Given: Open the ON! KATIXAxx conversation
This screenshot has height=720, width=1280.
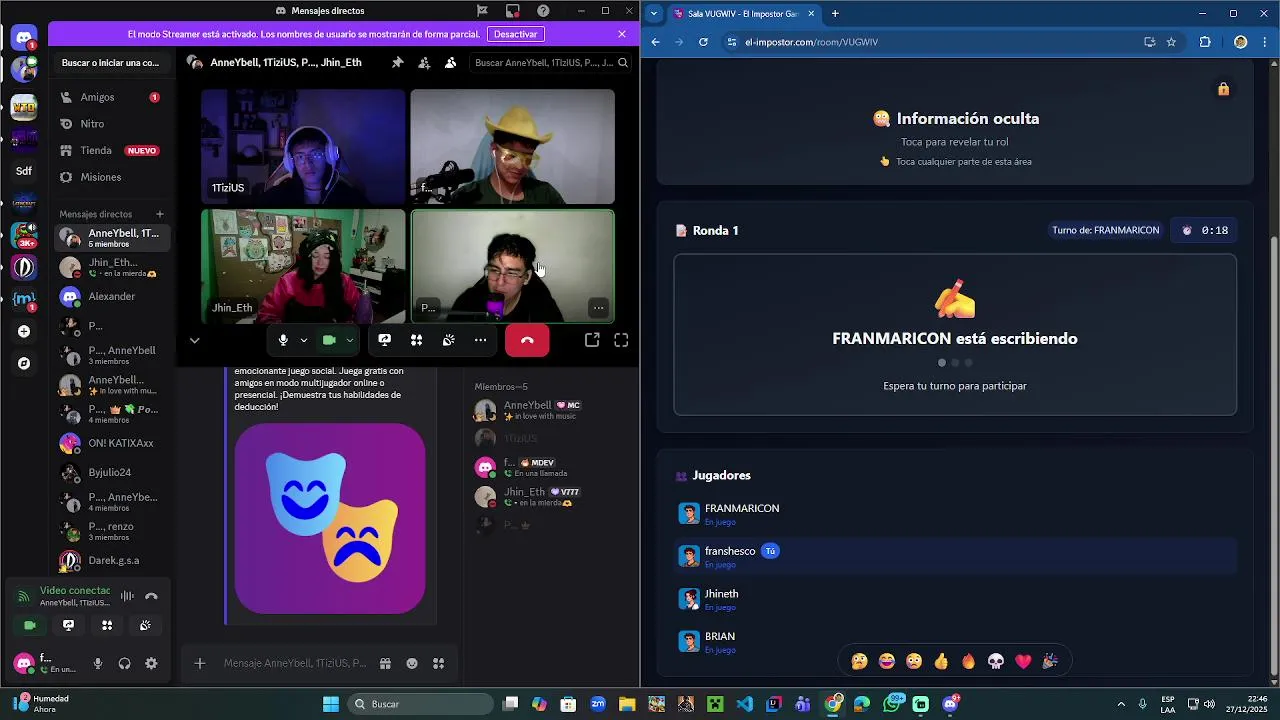Looking at the screenshot, I should (111, 443).
